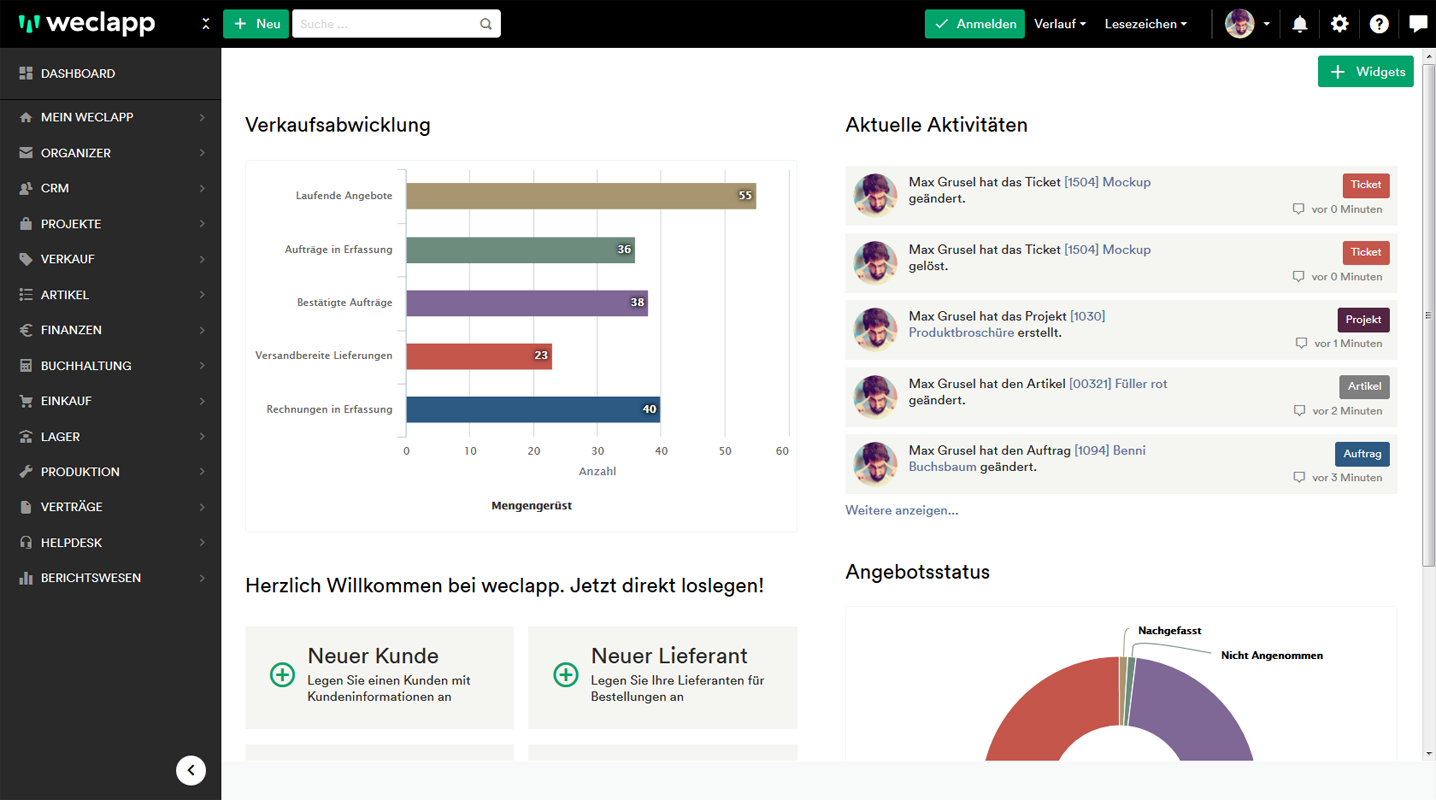Open the notifications bell icon
1436x800 pixels.
[1299, 24]
